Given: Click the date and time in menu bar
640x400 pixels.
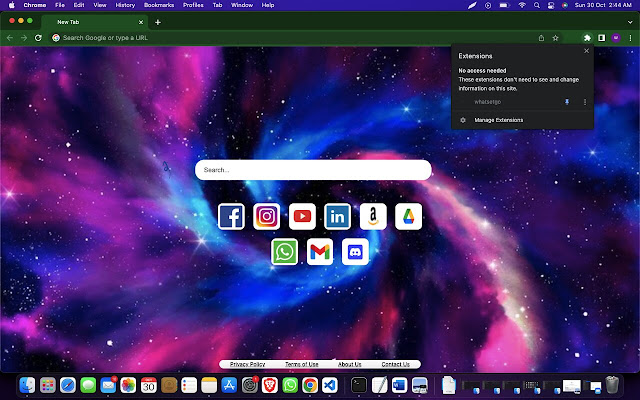Looking at the screenshot, I should pyautogui.click(x=603, y=5).
